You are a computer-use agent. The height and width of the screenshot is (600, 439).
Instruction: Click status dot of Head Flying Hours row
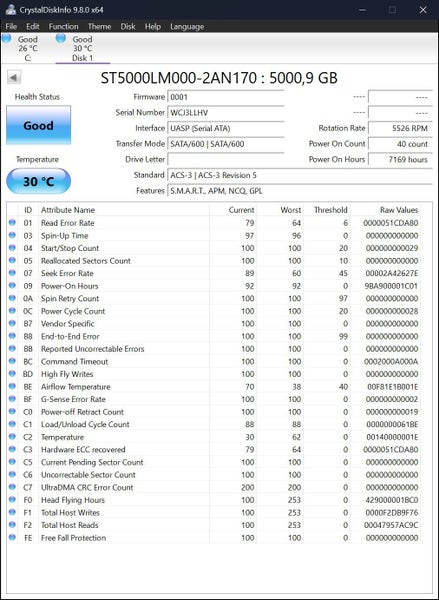12,499
